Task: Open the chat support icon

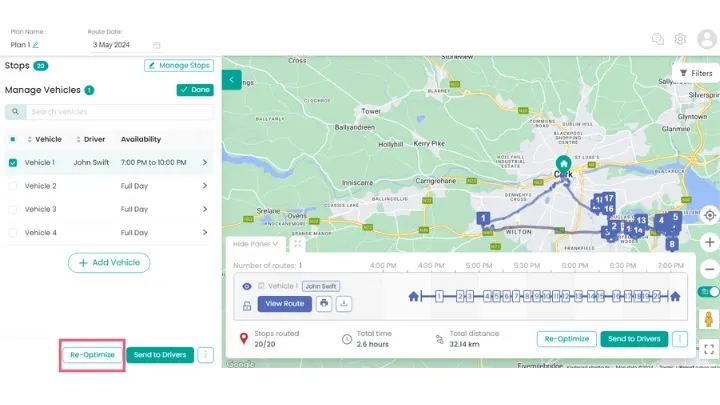Action: (657, 39)
